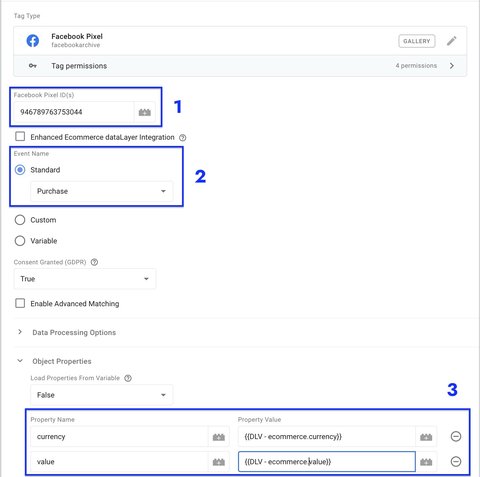Viewport: 480px width, 477px height.
Task: Collapse the Object Properties section
Action: (20, 361)
